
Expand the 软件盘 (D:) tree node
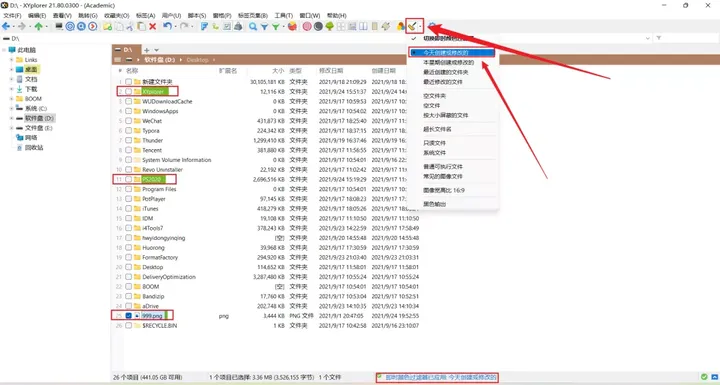[11, 119]
